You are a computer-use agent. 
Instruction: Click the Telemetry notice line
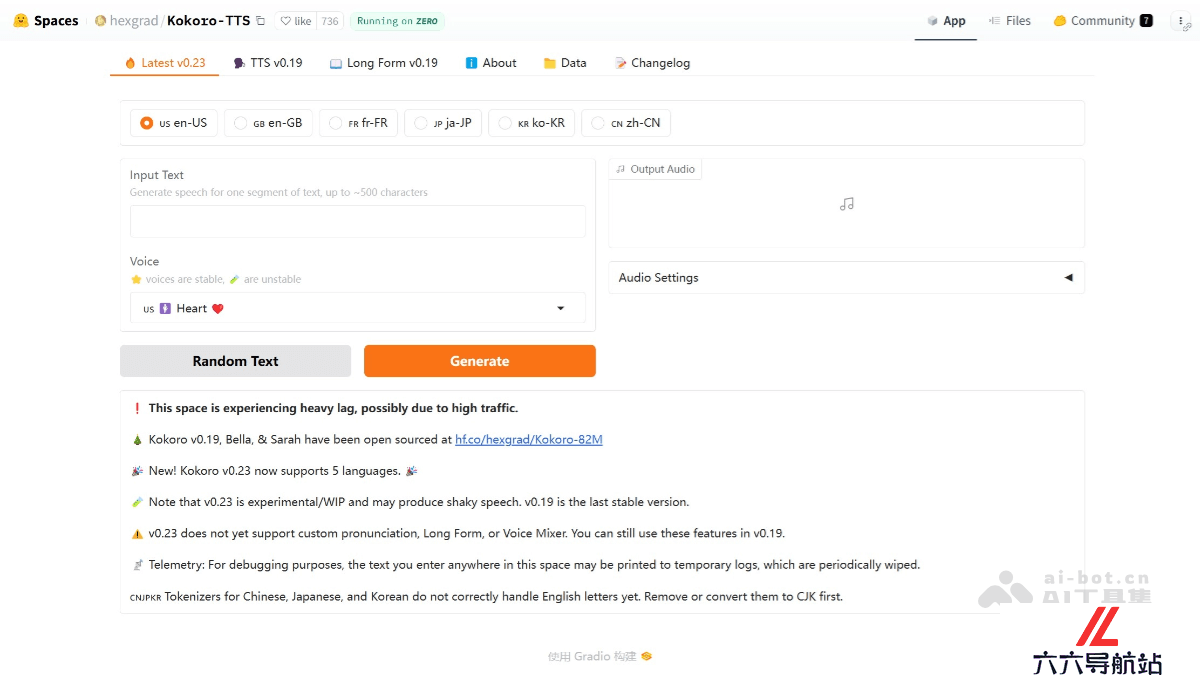pos(526,564)
